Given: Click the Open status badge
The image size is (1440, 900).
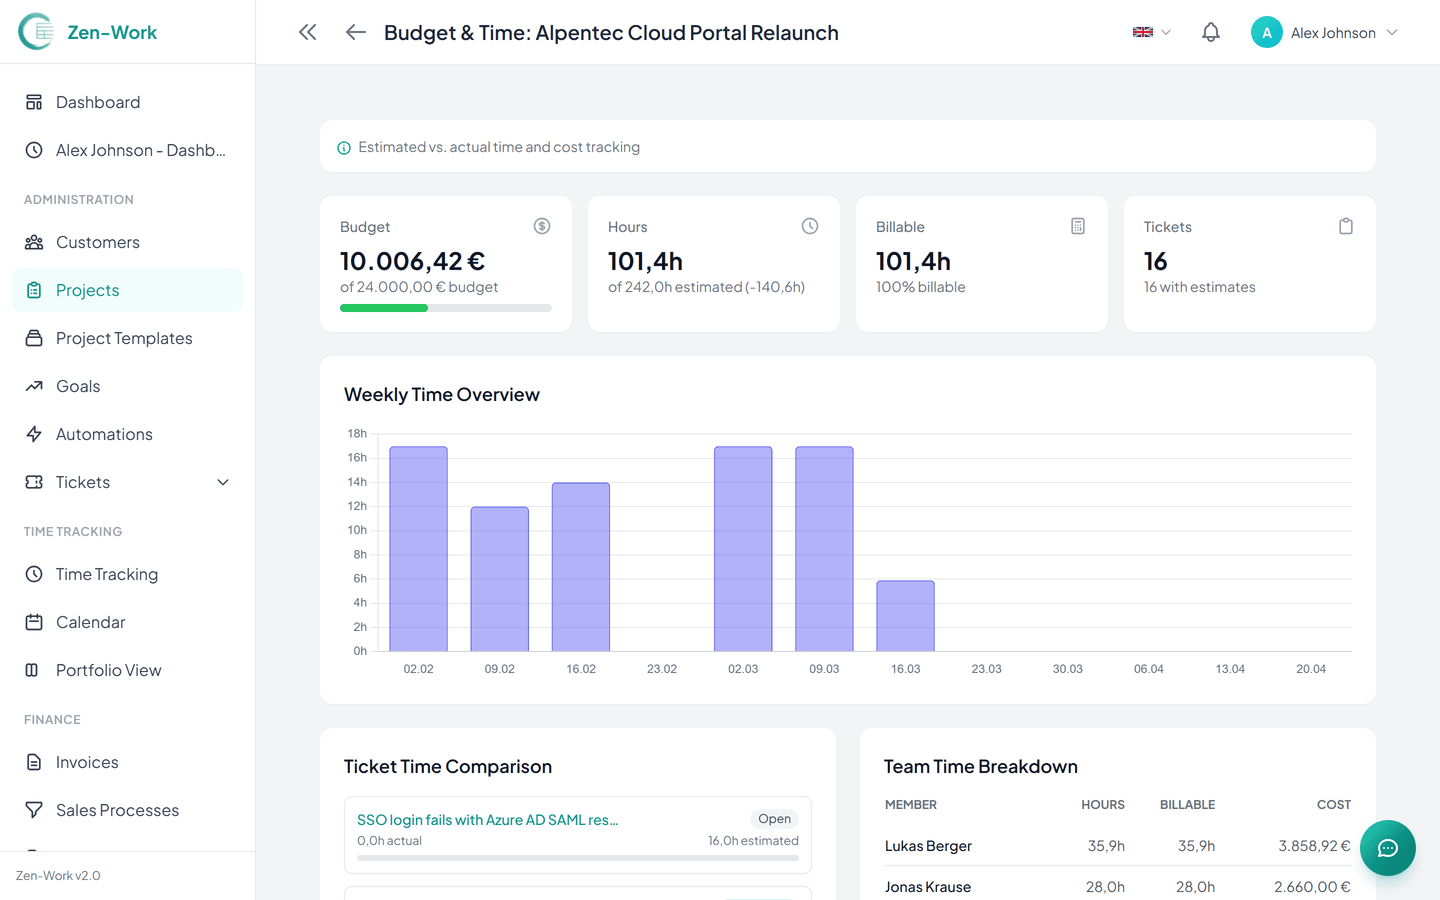Looking at the screenshot, I should click(x=774, y=818).
